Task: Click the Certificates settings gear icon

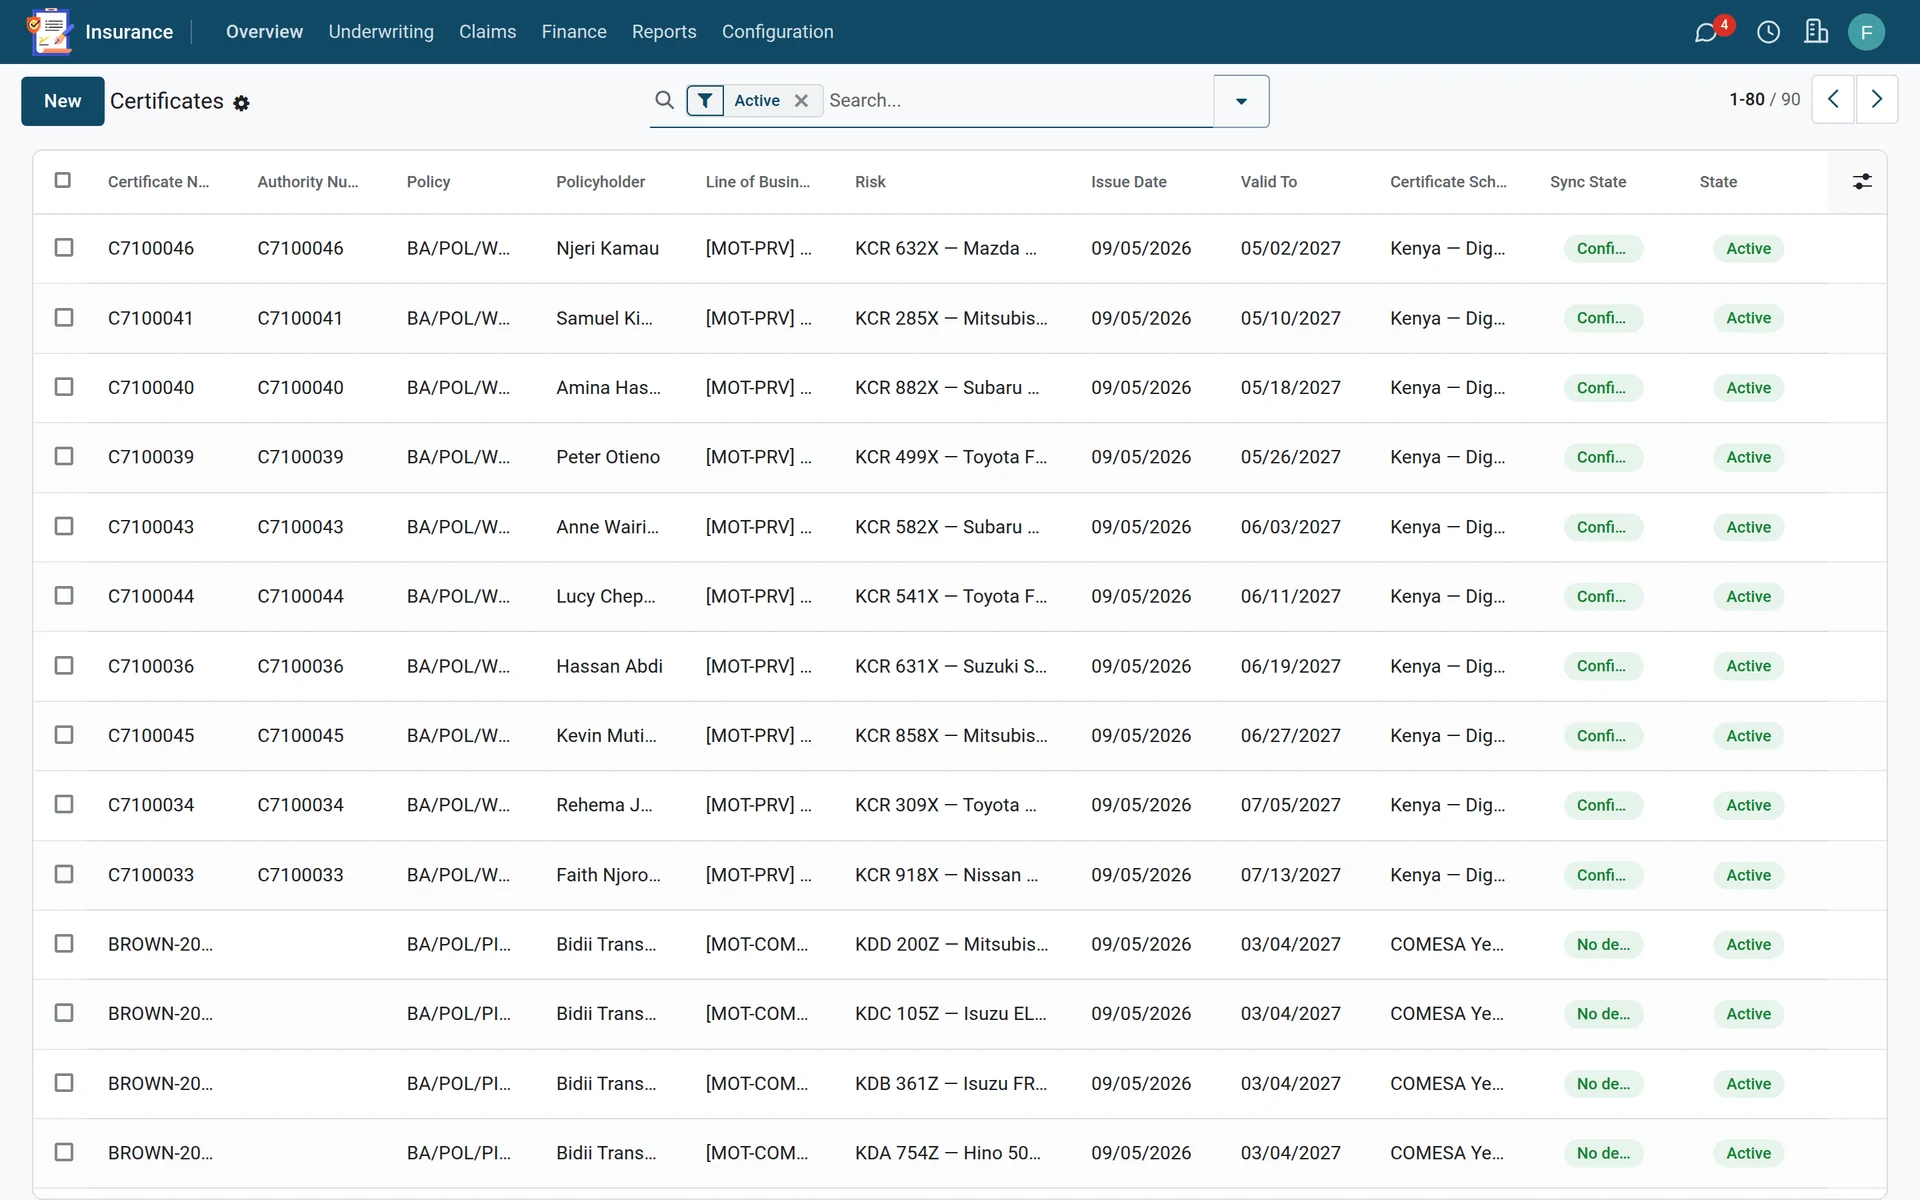Action: click(241, 103)
